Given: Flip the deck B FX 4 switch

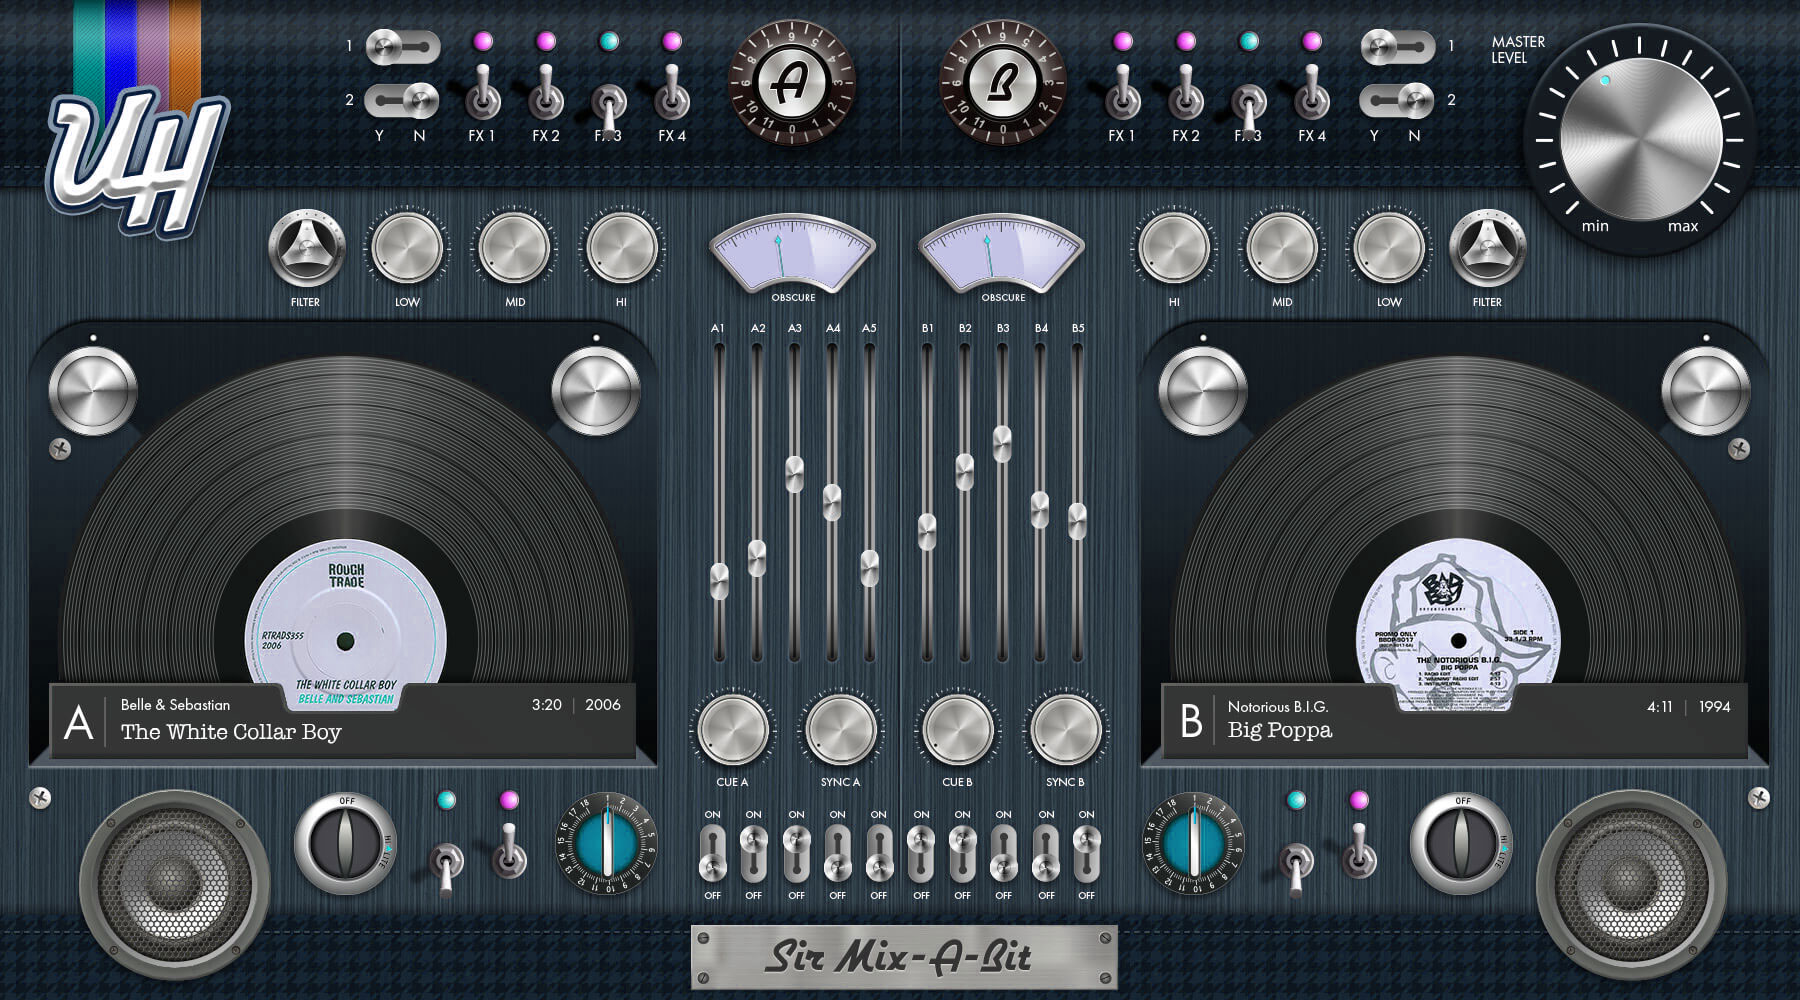Looking at the screenshot, I should click(1312, 93).
